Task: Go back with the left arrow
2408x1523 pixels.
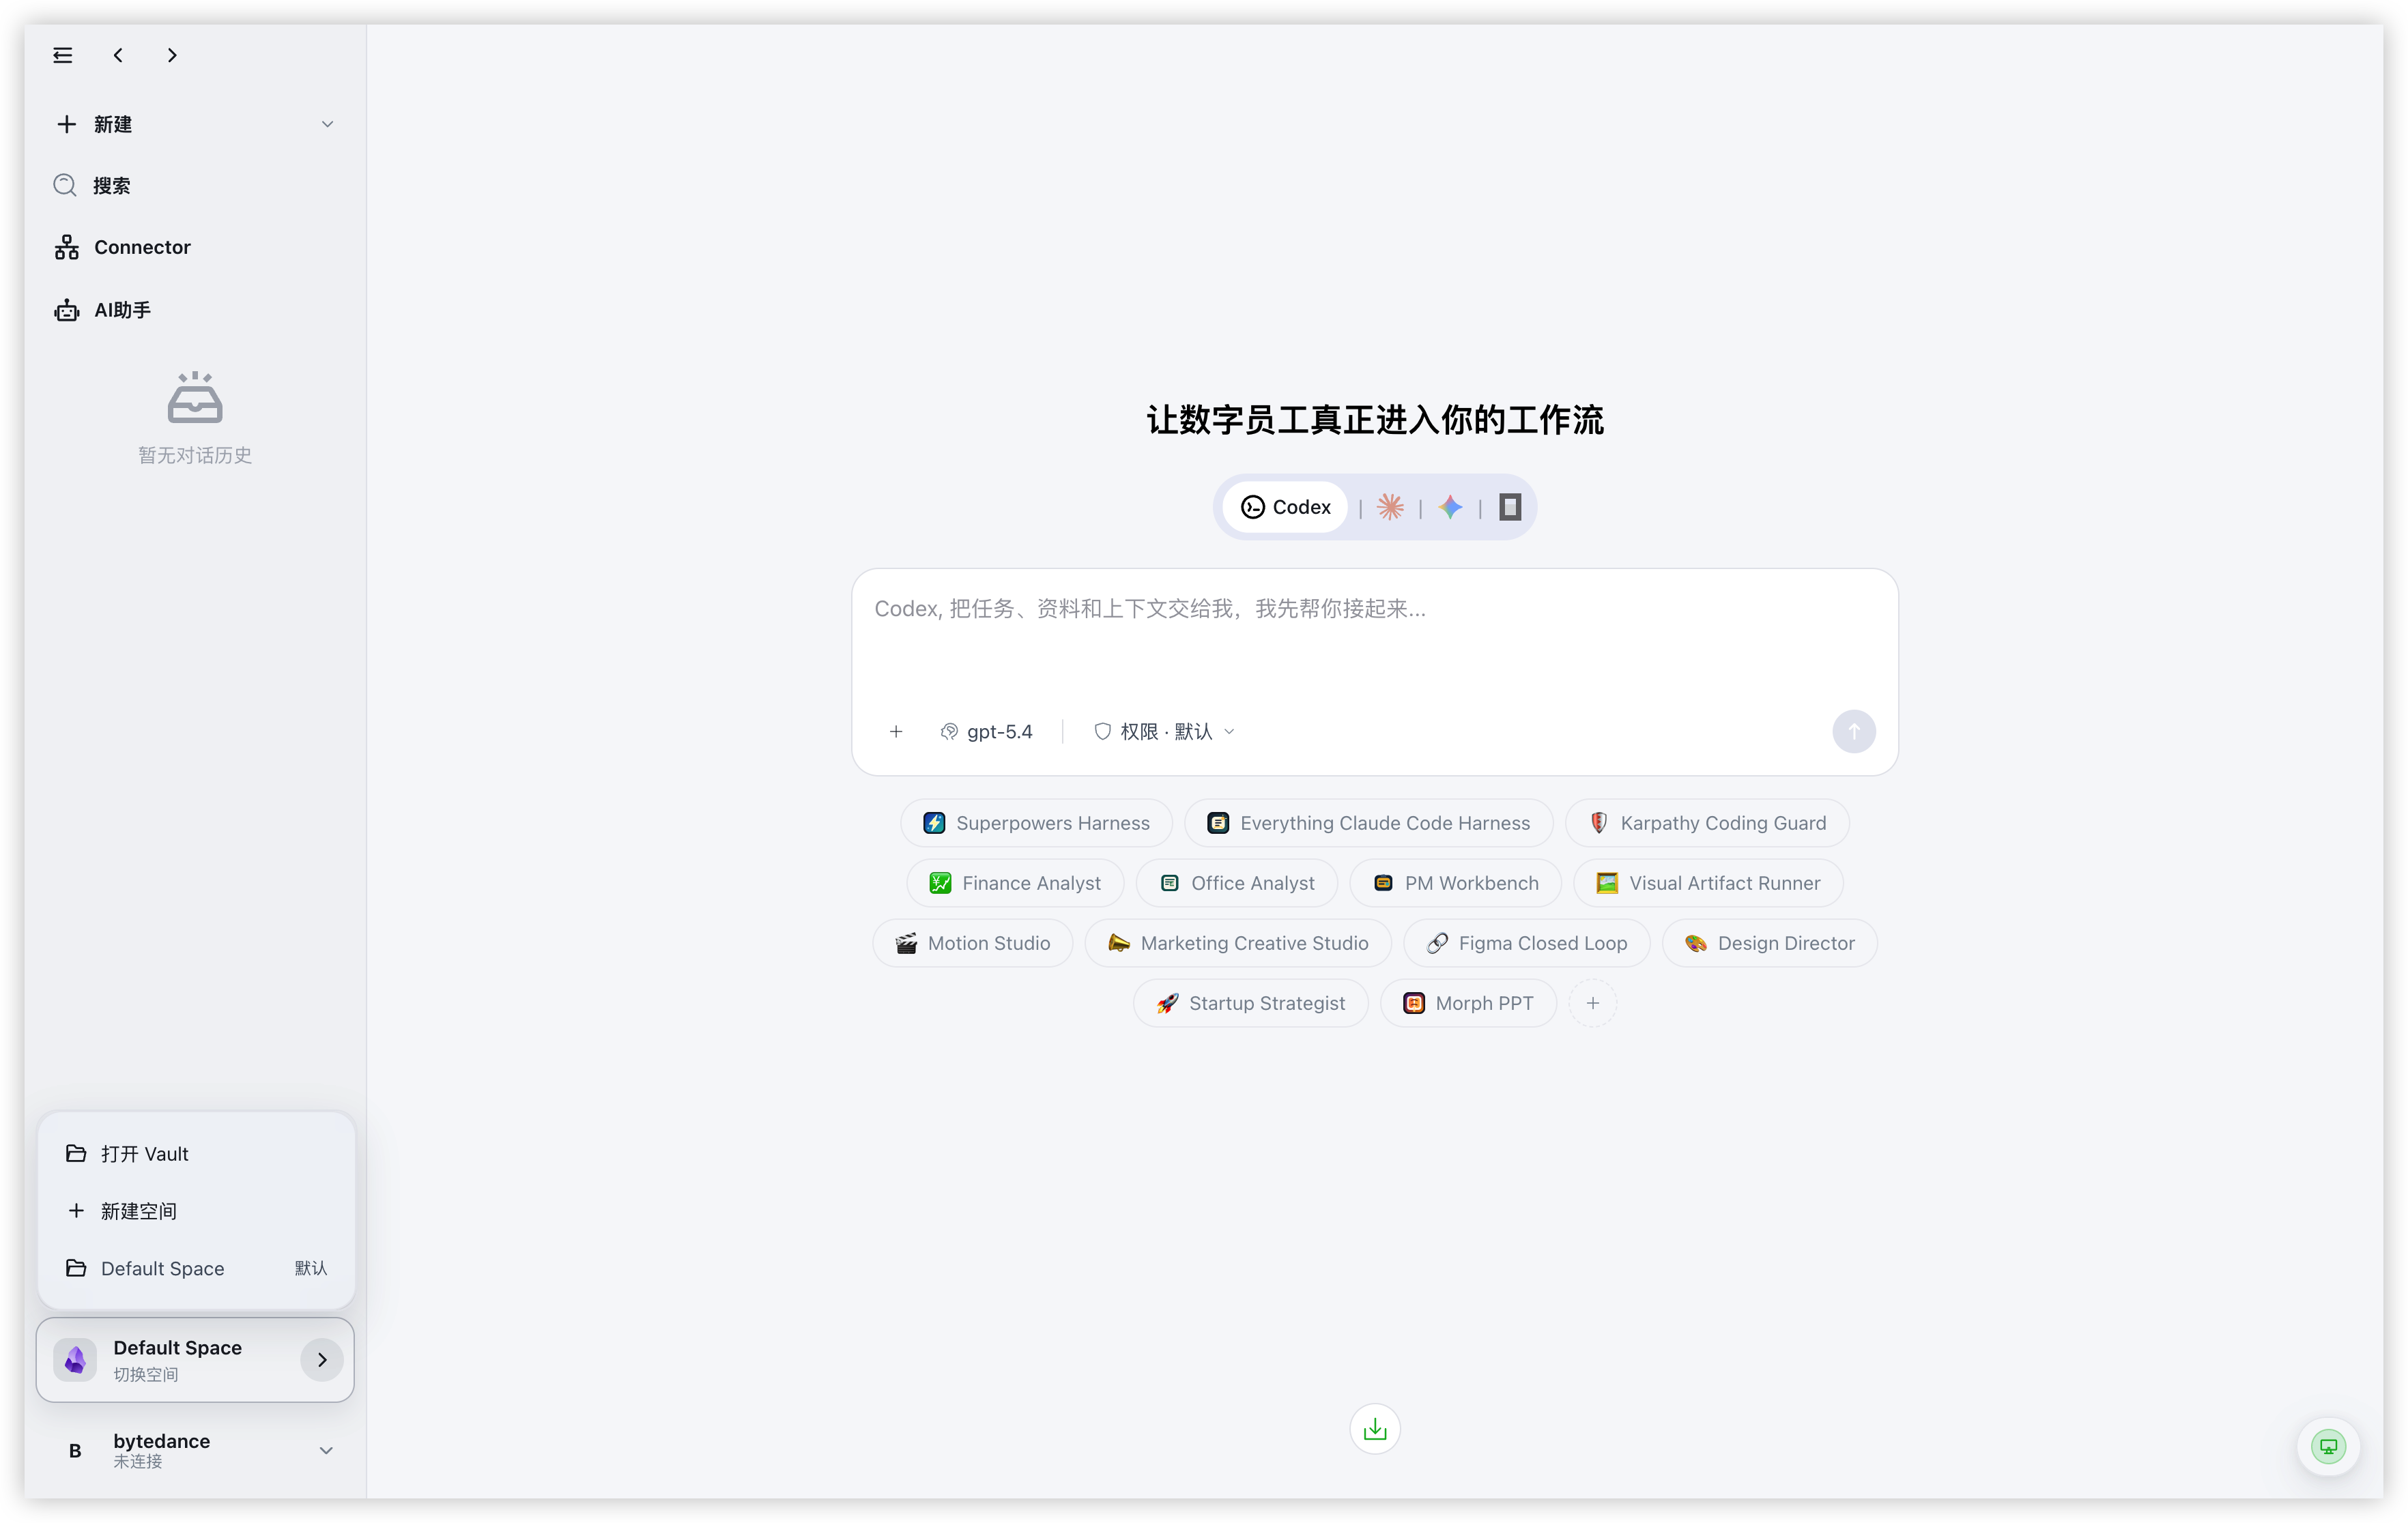Action: click(118, 55)
